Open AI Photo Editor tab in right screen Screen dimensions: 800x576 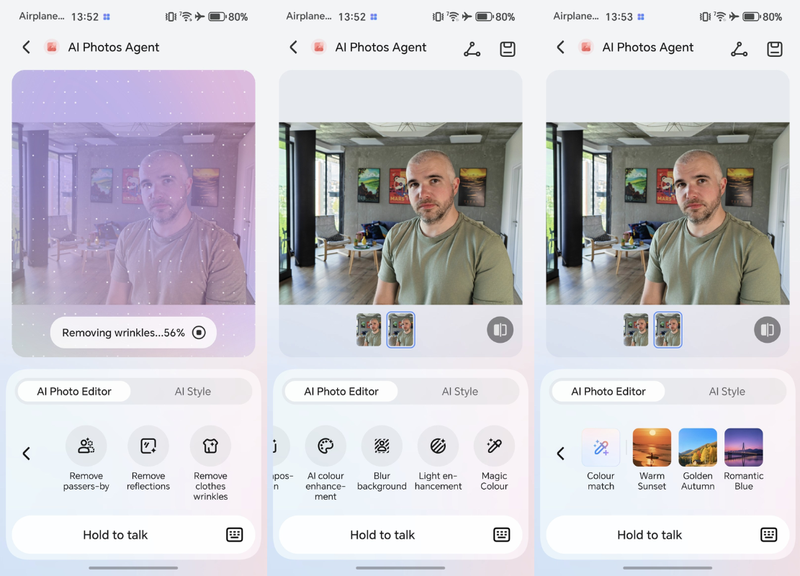pos(608,391)
